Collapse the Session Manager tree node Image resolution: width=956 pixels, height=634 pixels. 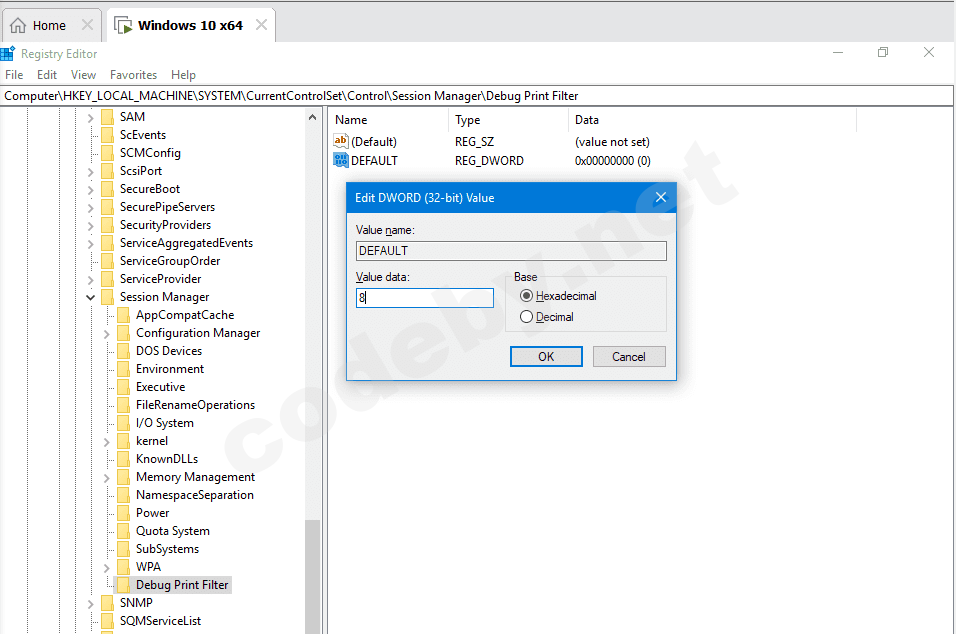pos(91,297)
